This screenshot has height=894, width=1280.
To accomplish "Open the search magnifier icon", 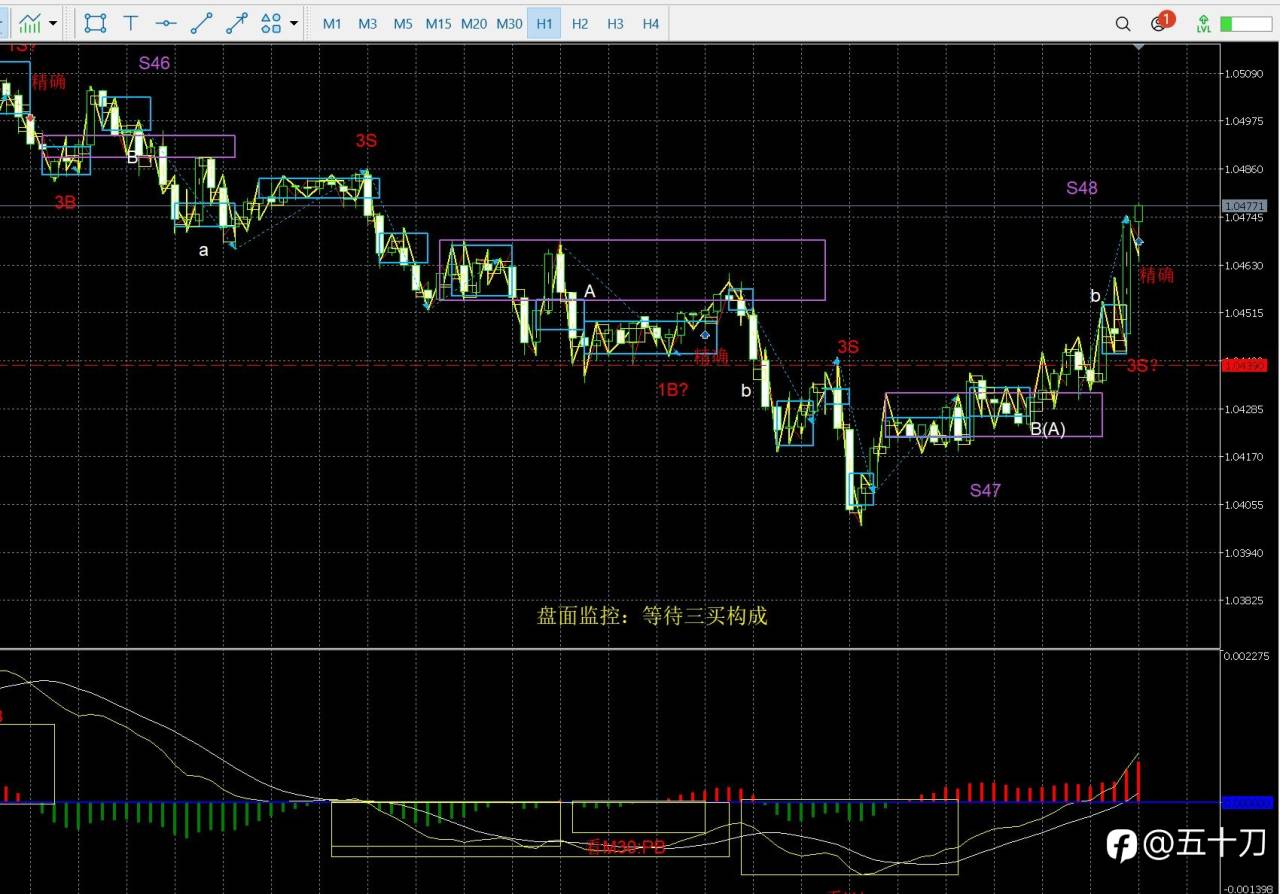I will (x=1123, y=23).
